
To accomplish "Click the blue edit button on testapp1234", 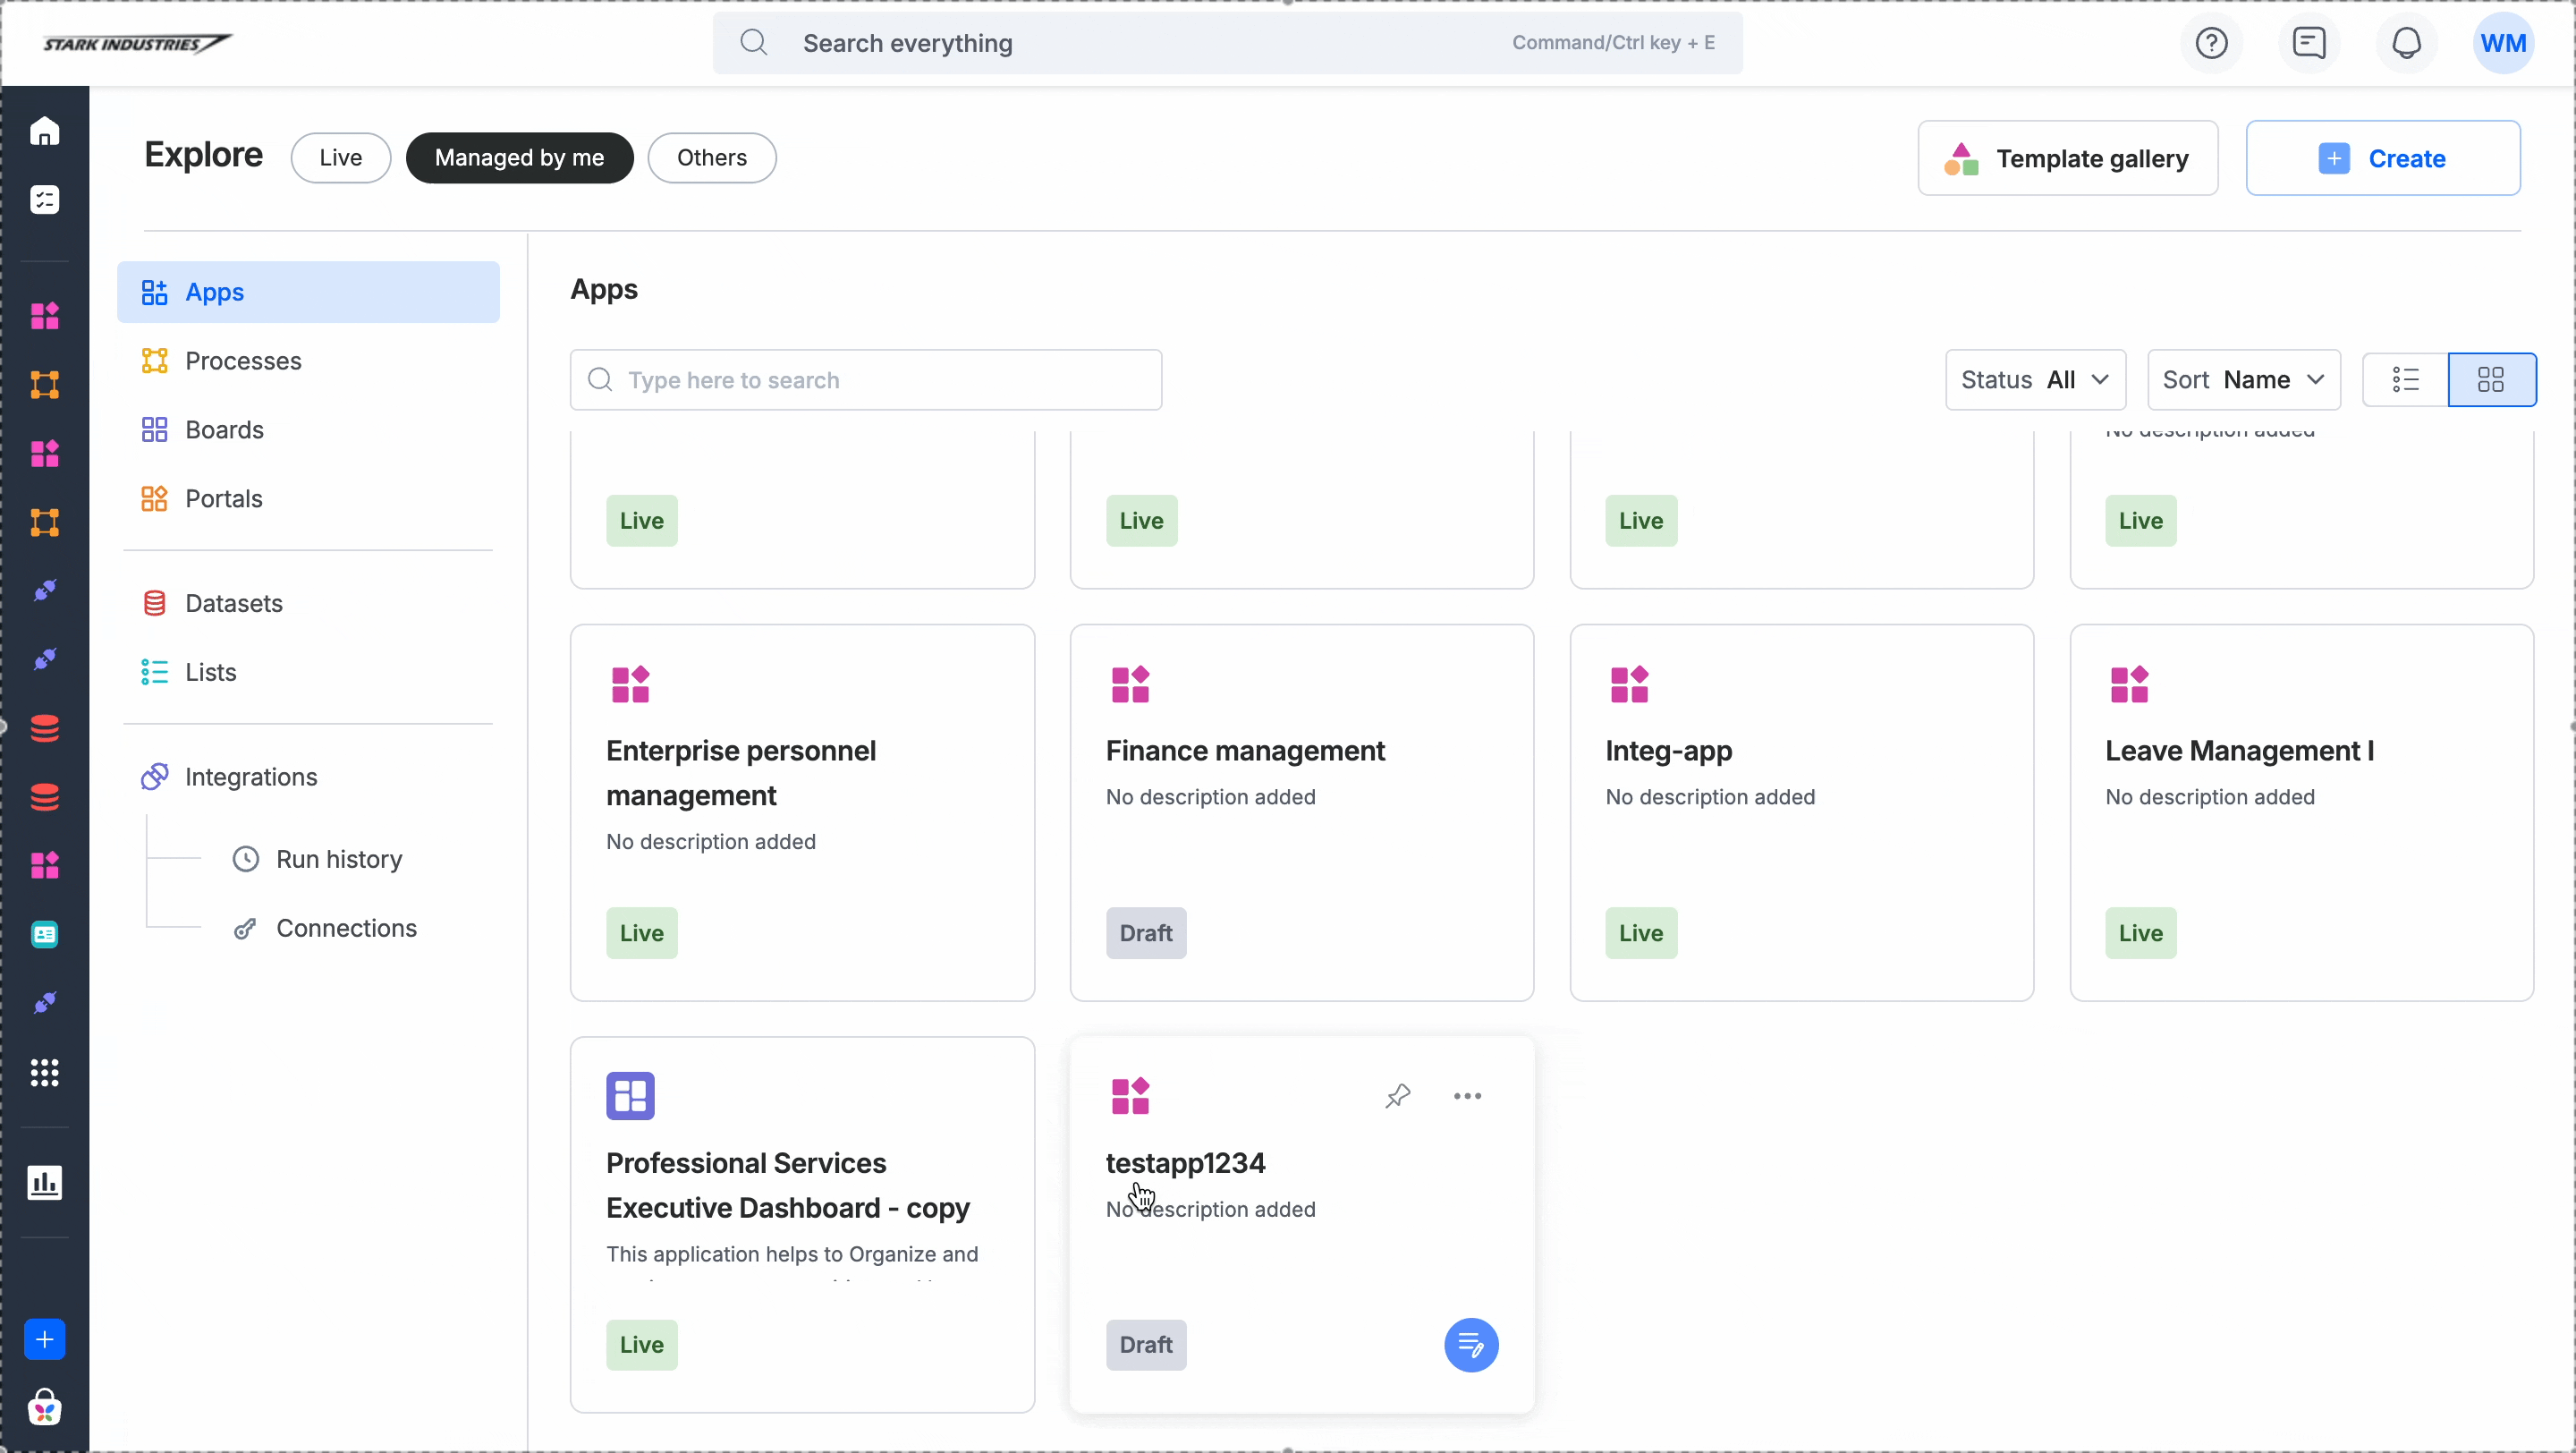I will pyautogui.click(x=1470, y=1344).
